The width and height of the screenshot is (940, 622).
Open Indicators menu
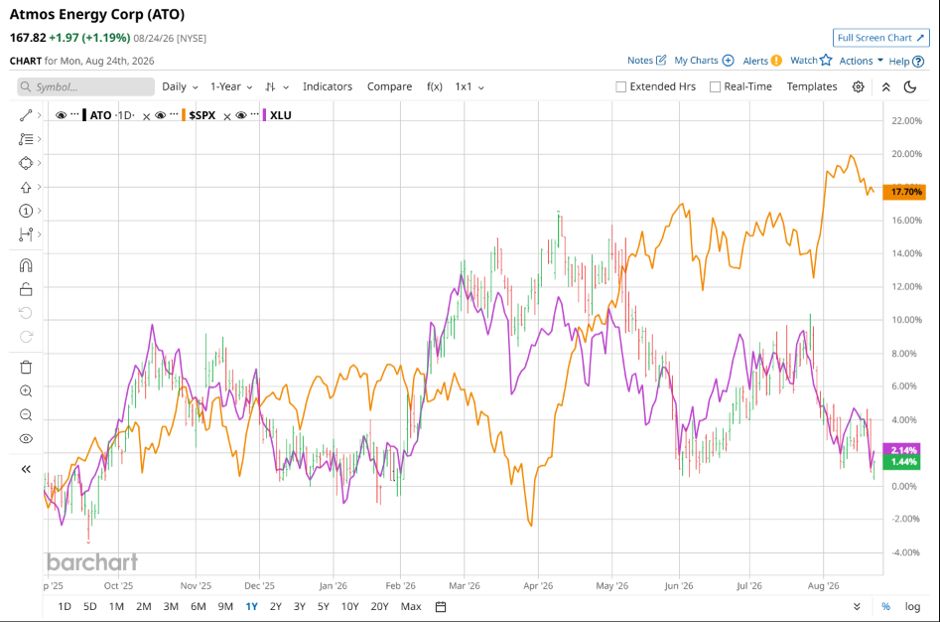click(327, 87)
